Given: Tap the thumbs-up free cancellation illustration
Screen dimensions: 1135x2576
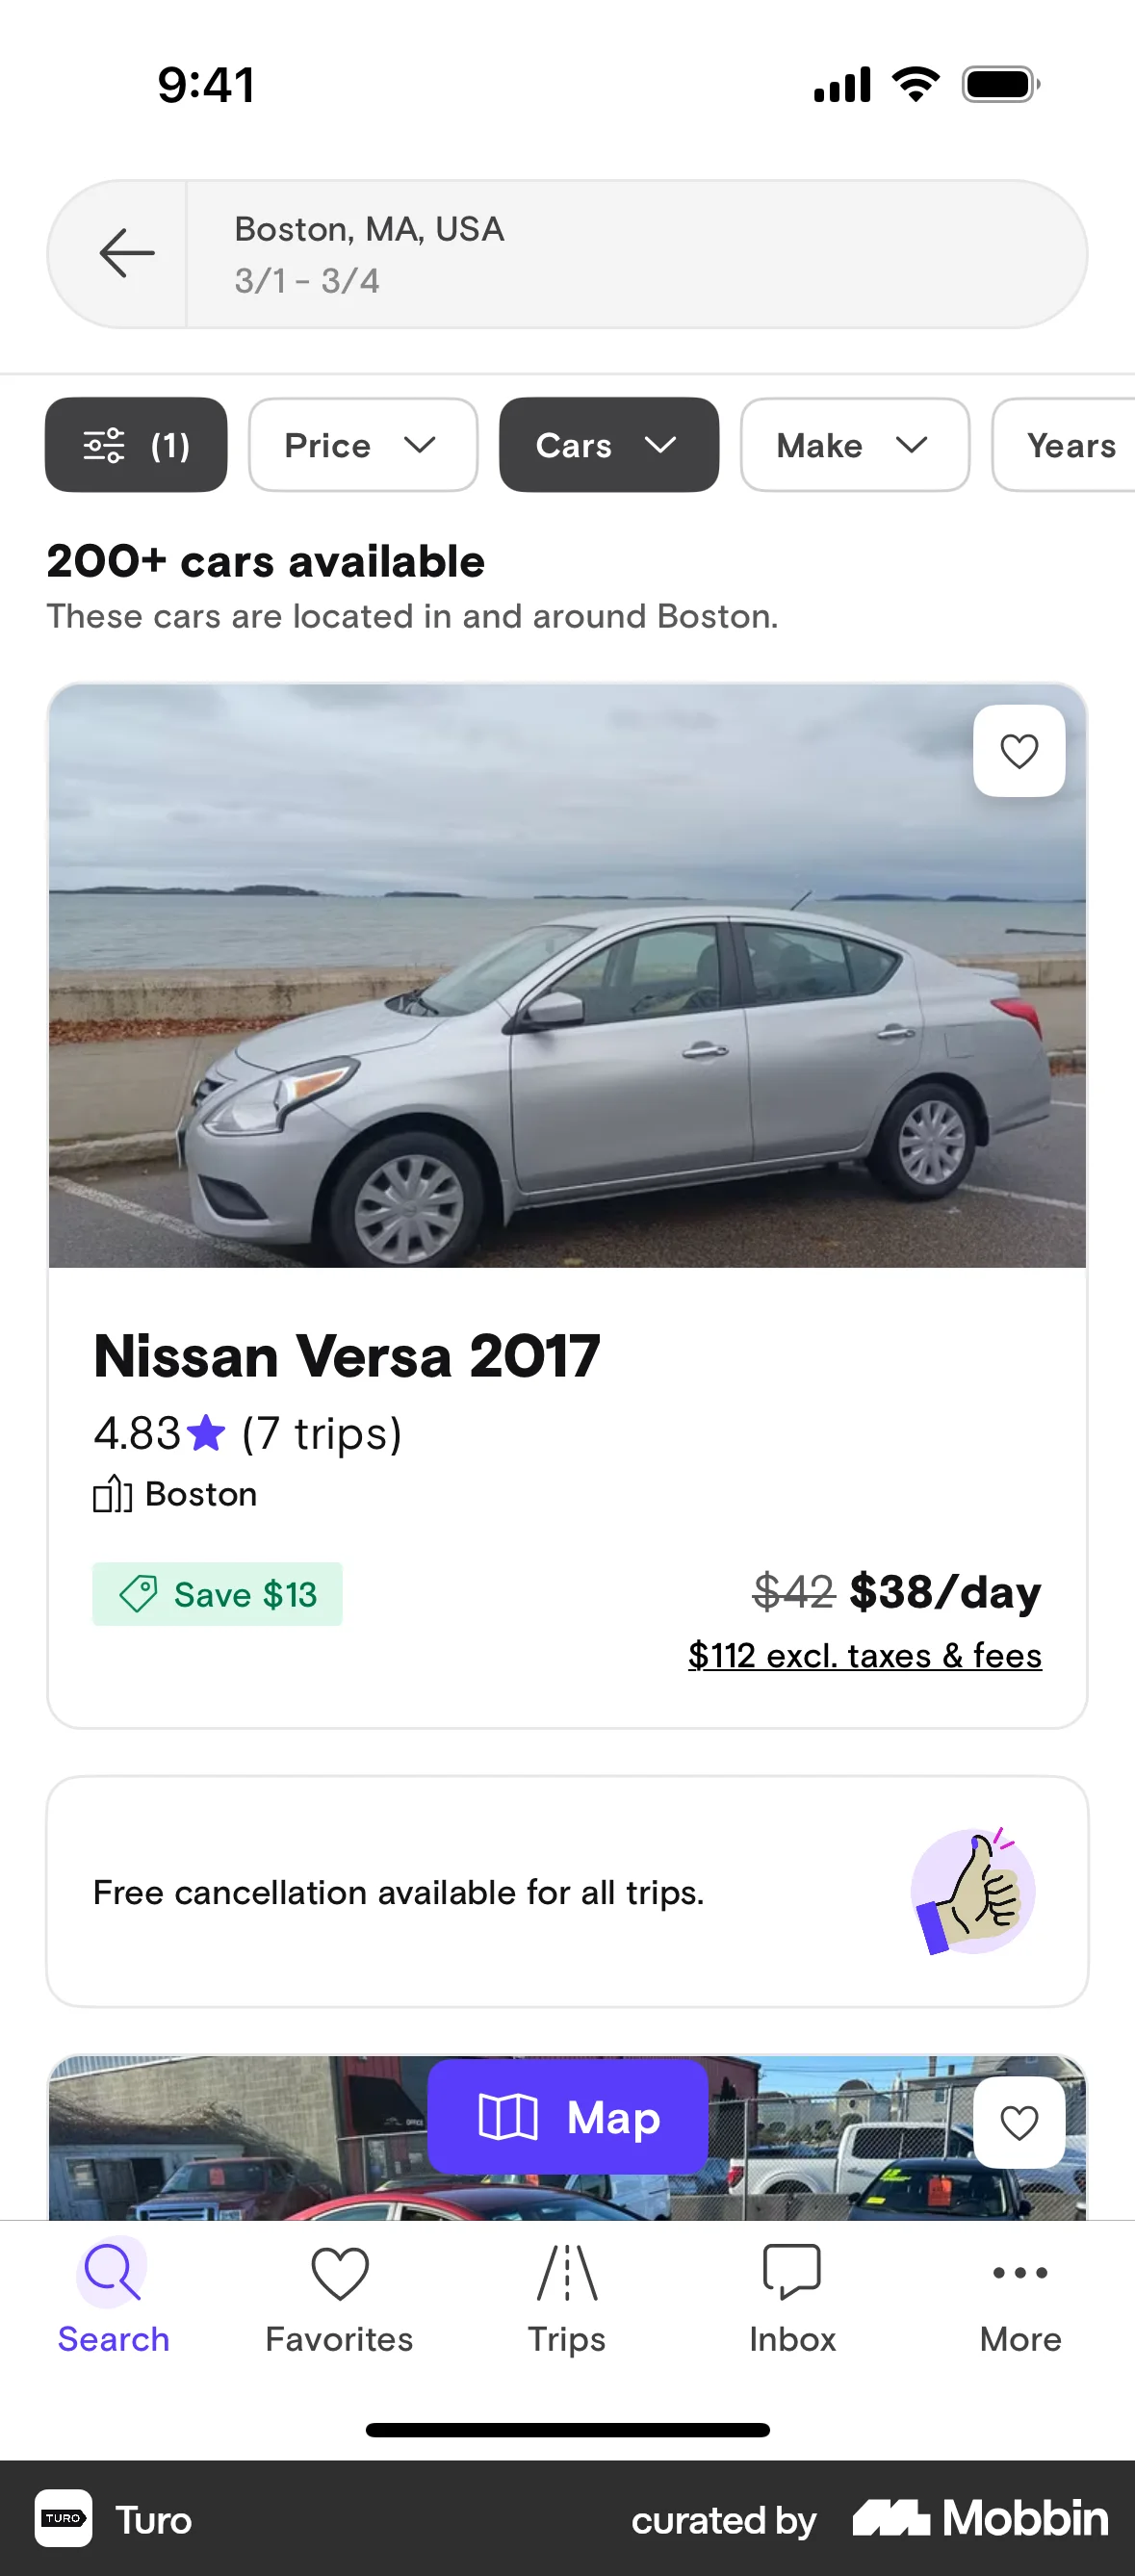Looking at the screenshot, I should [972, 1890].
